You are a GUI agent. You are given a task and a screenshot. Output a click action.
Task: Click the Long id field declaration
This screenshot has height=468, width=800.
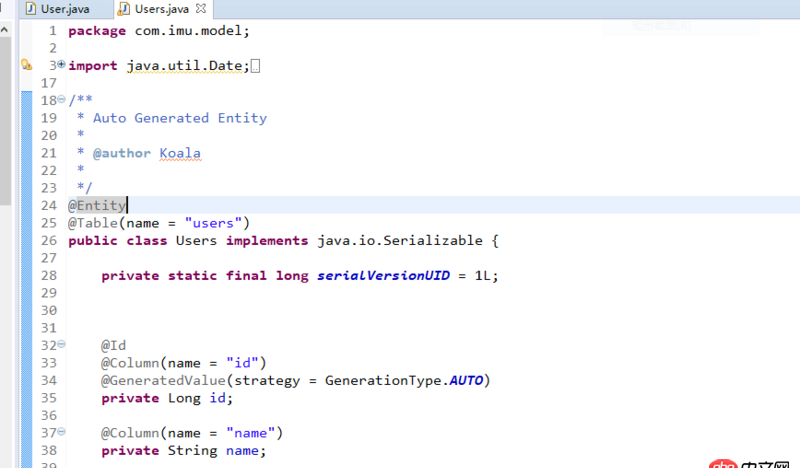point(167,398)
